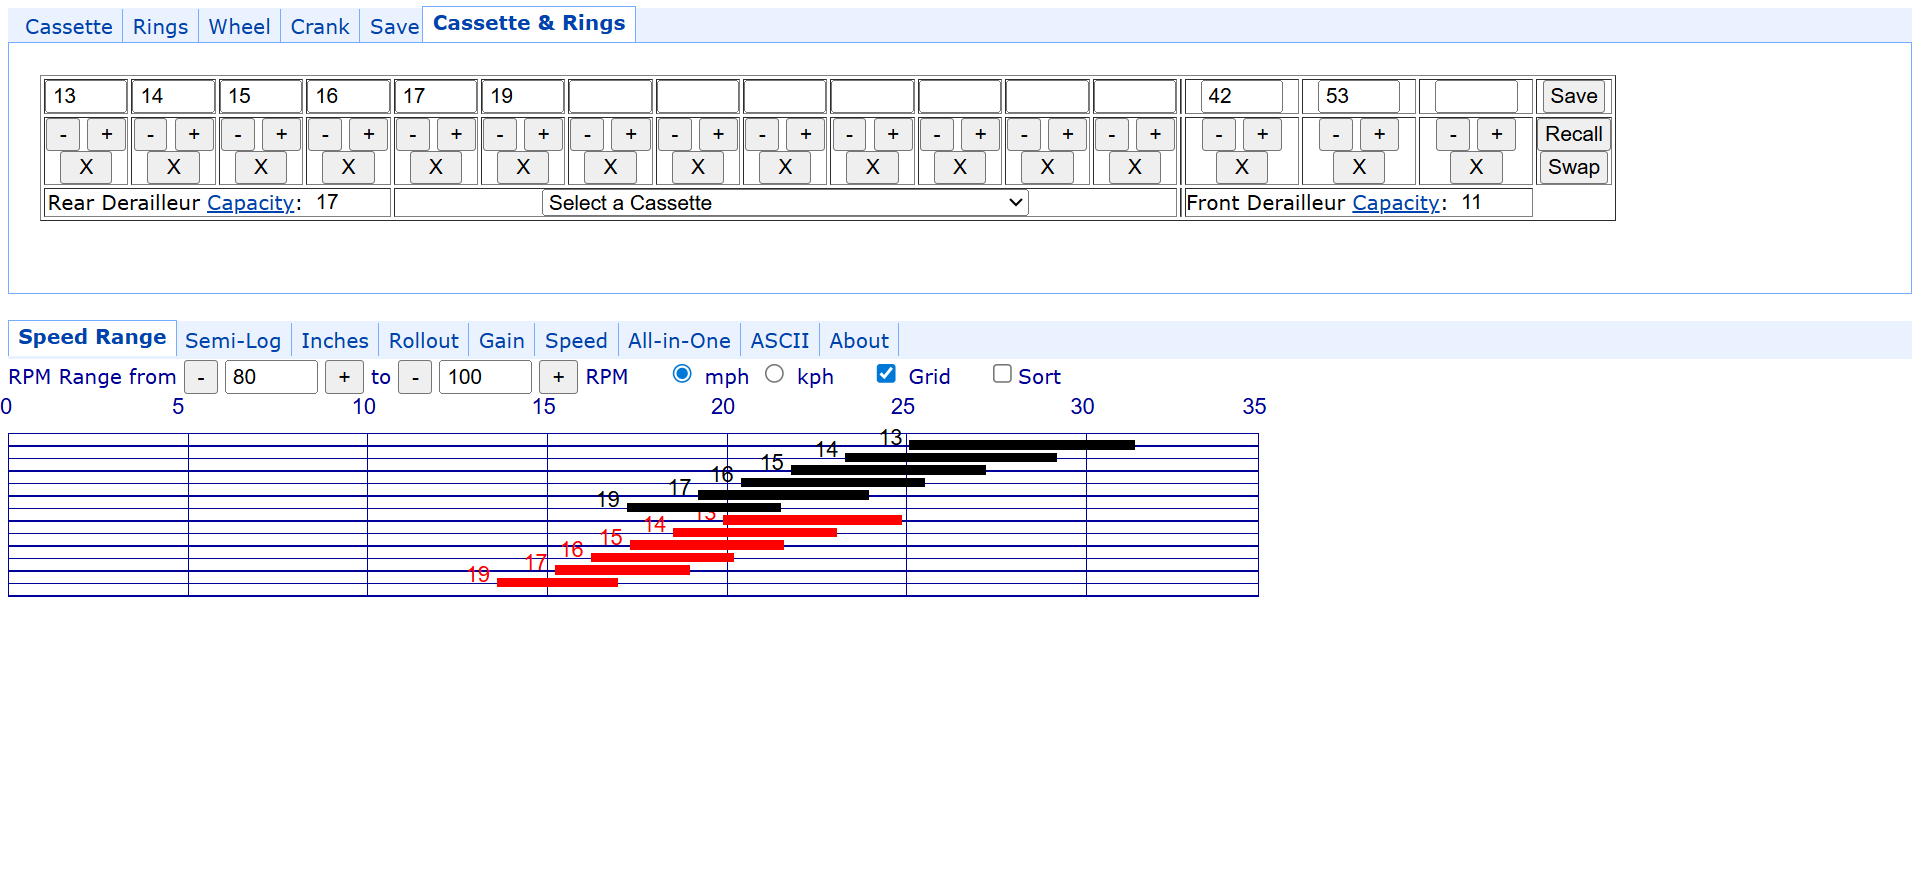Decrease the 42-tooth chainring with minus
Viewport: 1920px width, 879px height.
pos(1219,134)
